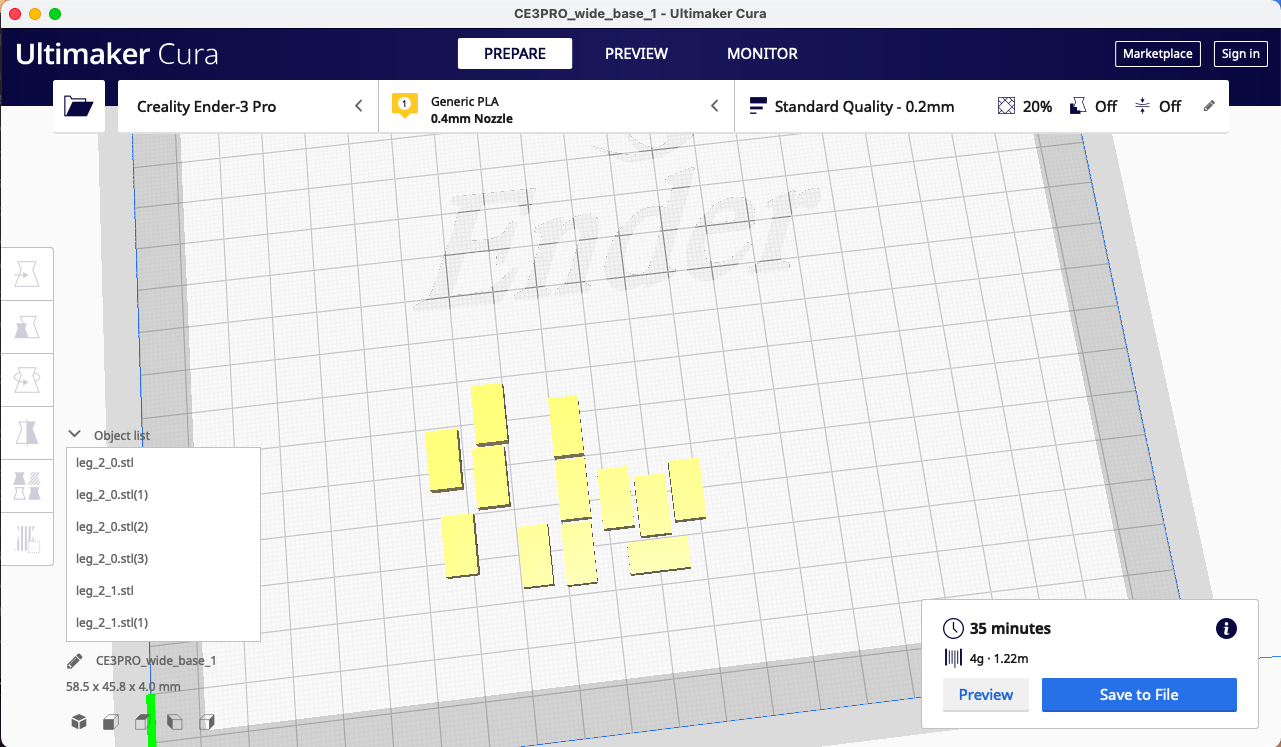Select the Scale tool in left toolbar
Screen dimensions: 1281x747
click(x=27, y=326)
